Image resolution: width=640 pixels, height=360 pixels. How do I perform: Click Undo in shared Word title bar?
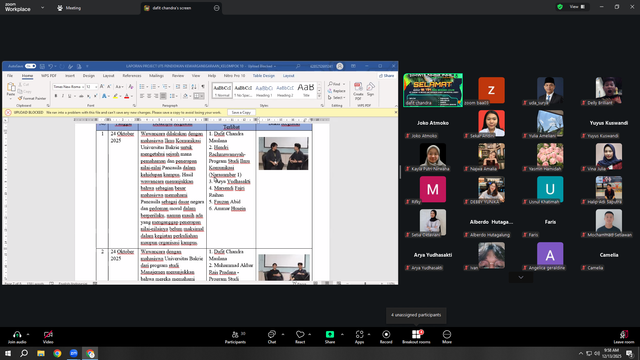click(x=51, y=66)
